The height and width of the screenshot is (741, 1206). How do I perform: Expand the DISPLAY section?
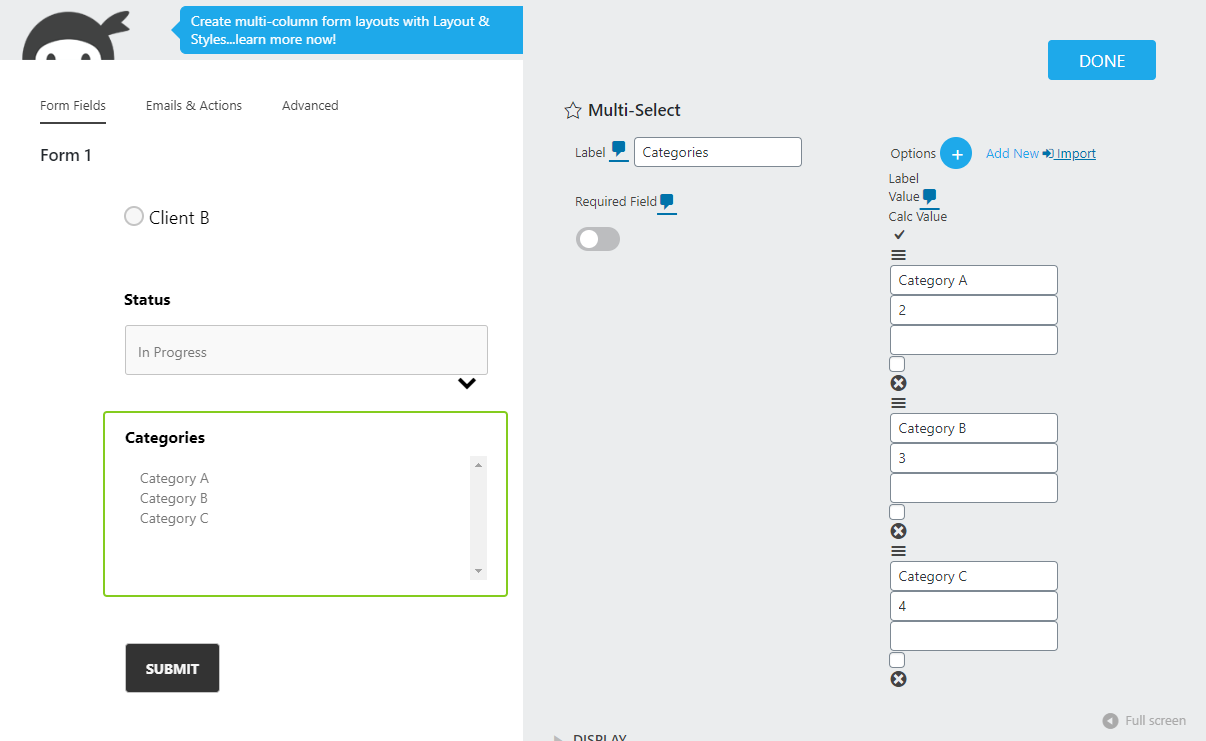(598, 736)
